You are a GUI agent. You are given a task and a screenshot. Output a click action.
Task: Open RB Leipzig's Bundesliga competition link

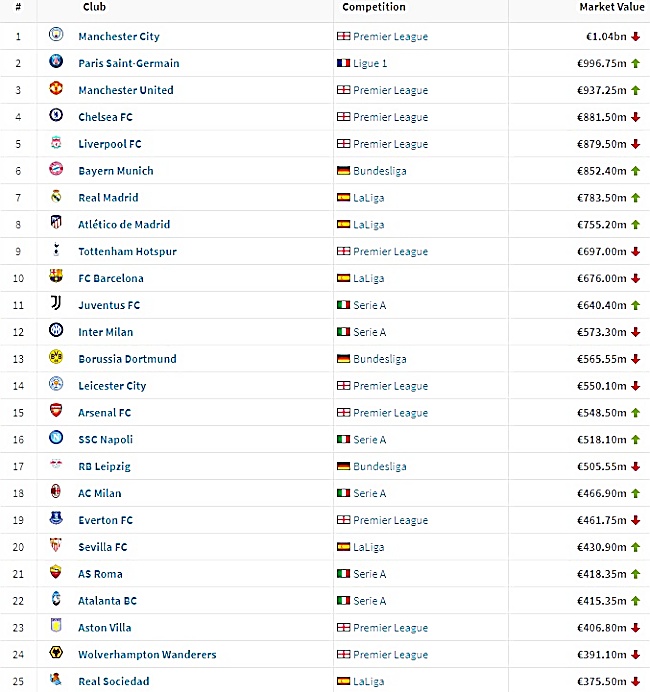[x=380, y=466]
